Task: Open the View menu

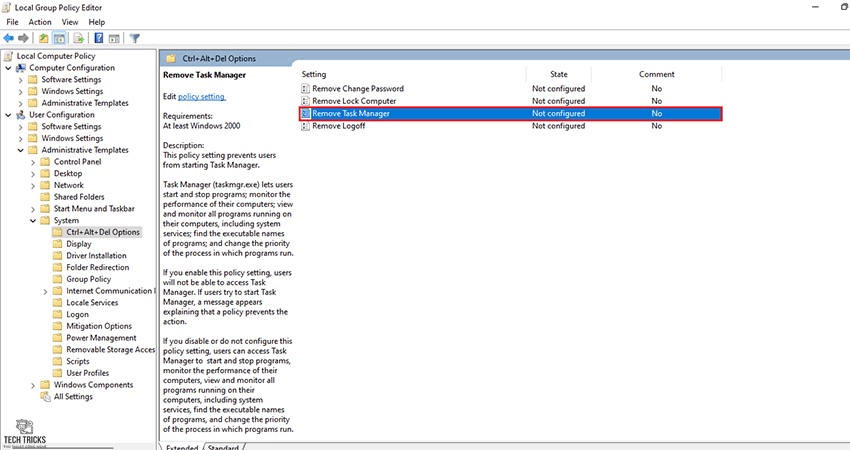Action: coord(70,22)
